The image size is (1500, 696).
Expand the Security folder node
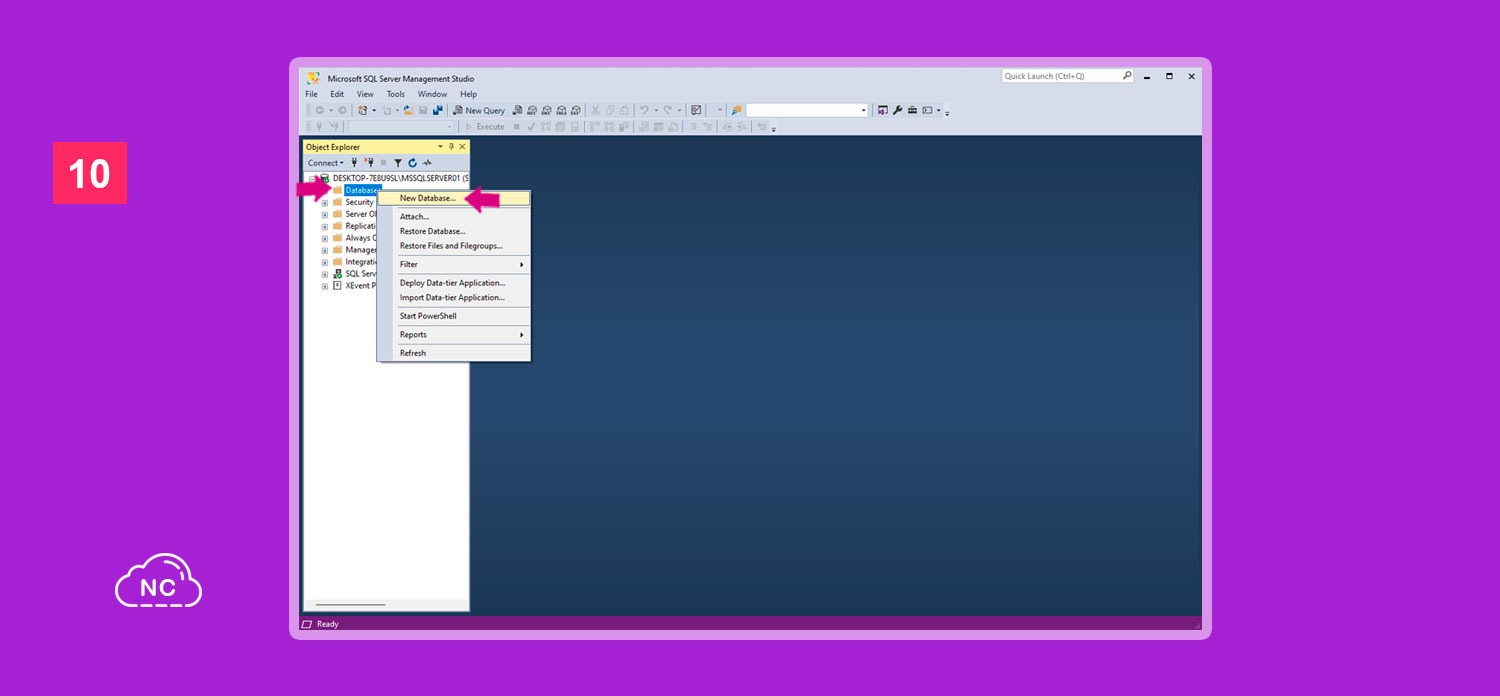click(324, 202)
